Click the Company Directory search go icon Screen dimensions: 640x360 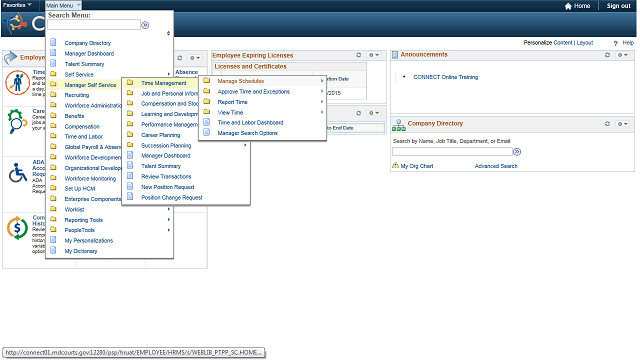pos(517,152)
